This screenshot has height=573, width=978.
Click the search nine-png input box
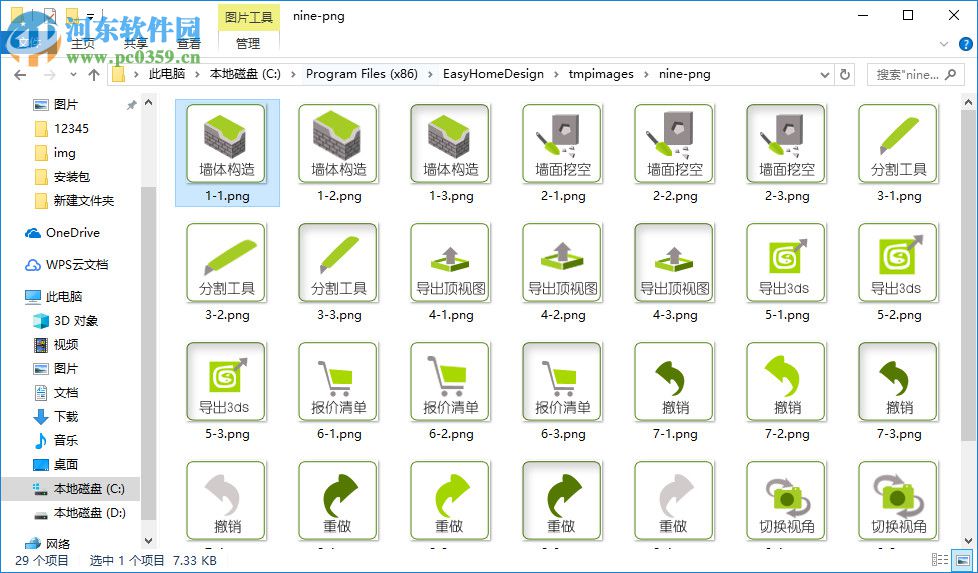pos(915,75)
